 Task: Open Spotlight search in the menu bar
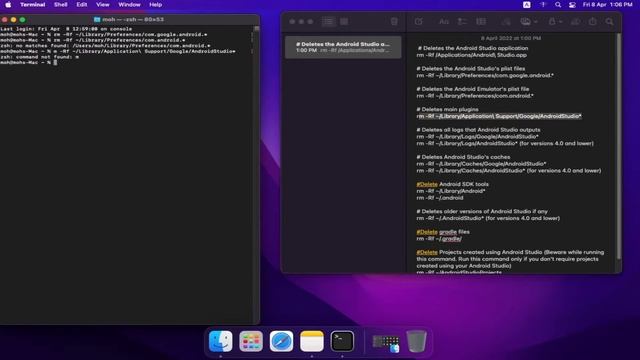[x=558, y=5]
